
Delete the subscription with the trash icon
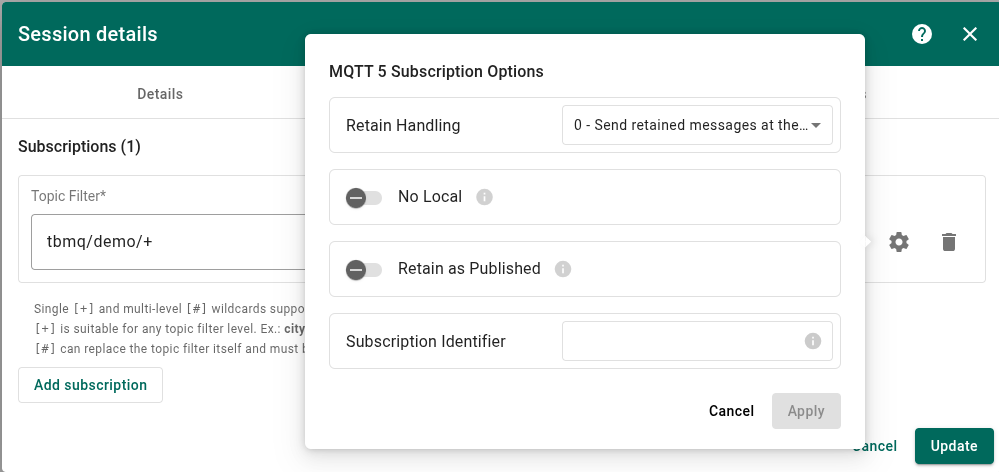(x=948, y=242)
